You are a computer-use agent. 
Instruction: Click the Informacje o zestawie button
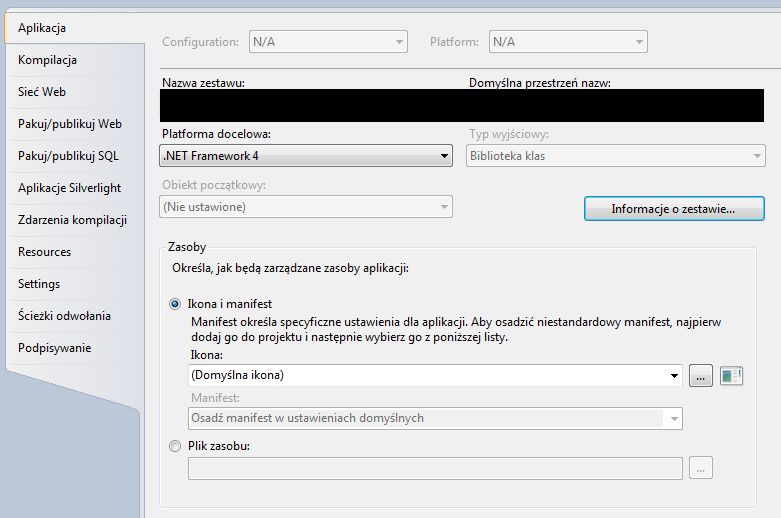[674, 209]
